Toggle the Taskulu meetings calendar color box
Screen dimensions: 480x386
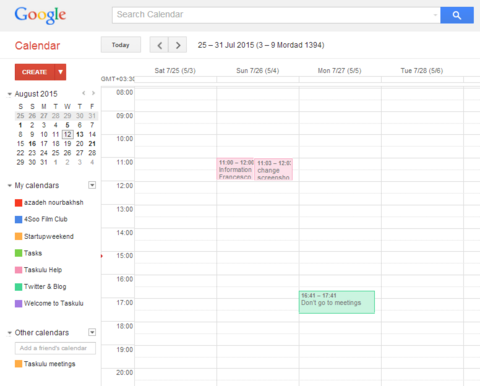18,364
